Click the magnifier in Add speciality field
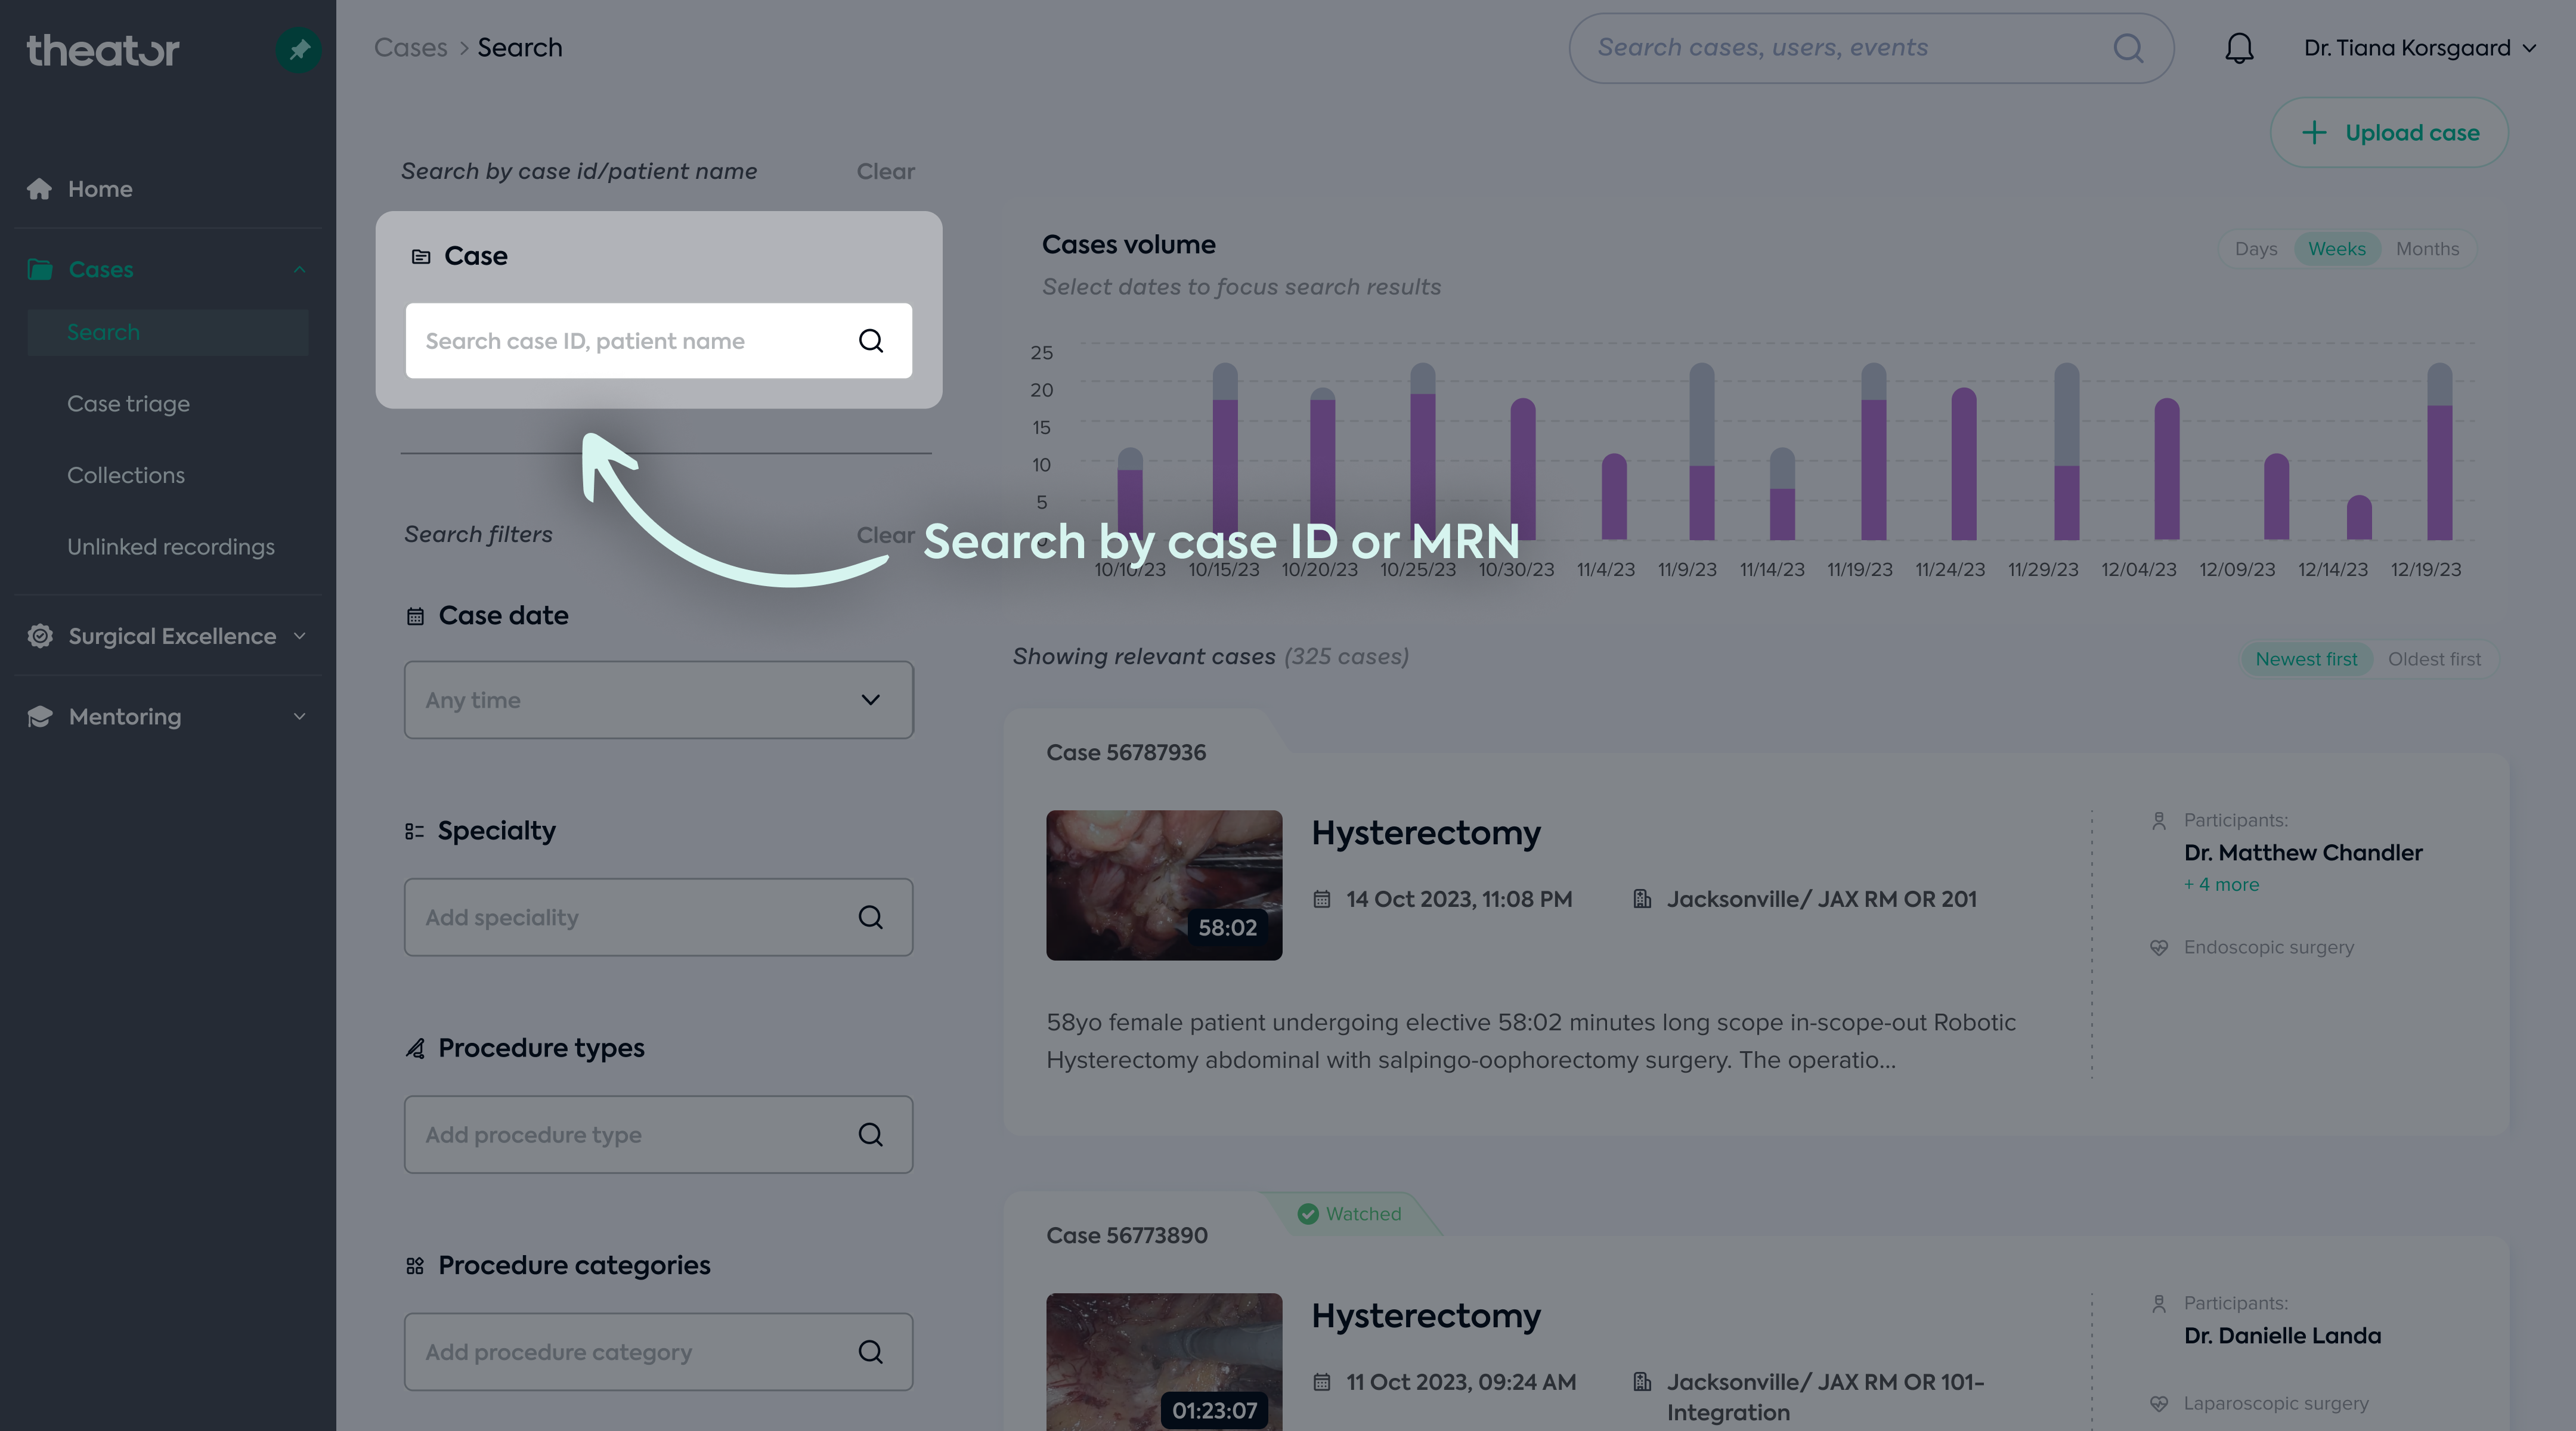The height and width of the screenshot is (1431, 2576). click(871, 917)
